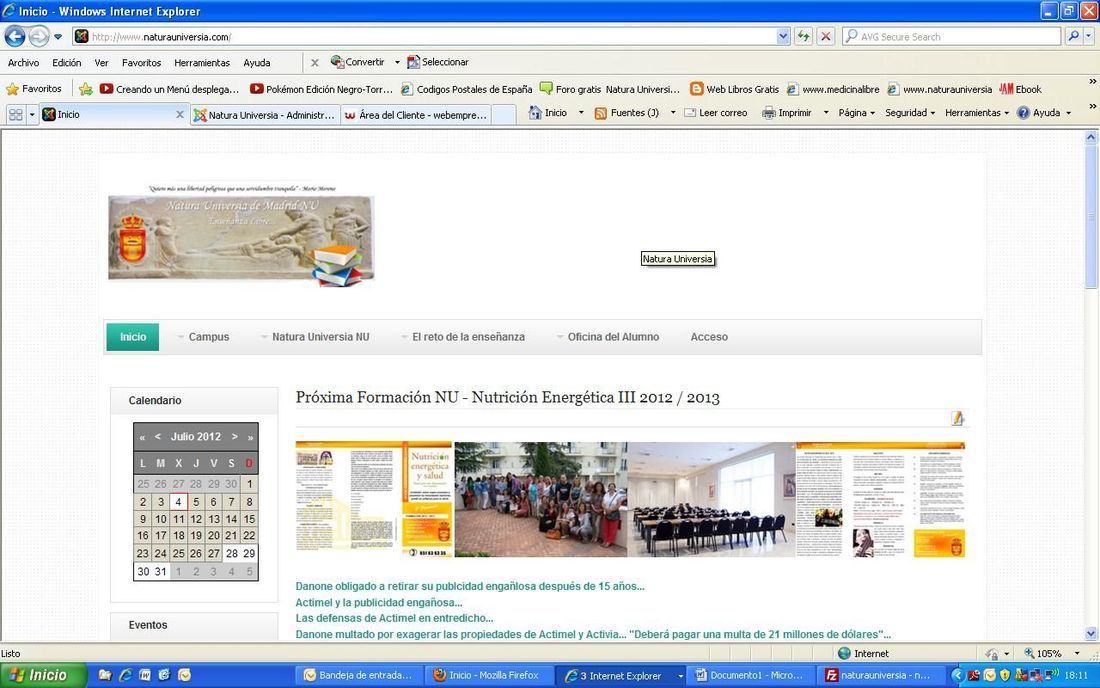Jump to next year in calendar
Screen dimensions: 1100x688
point(250,437)
